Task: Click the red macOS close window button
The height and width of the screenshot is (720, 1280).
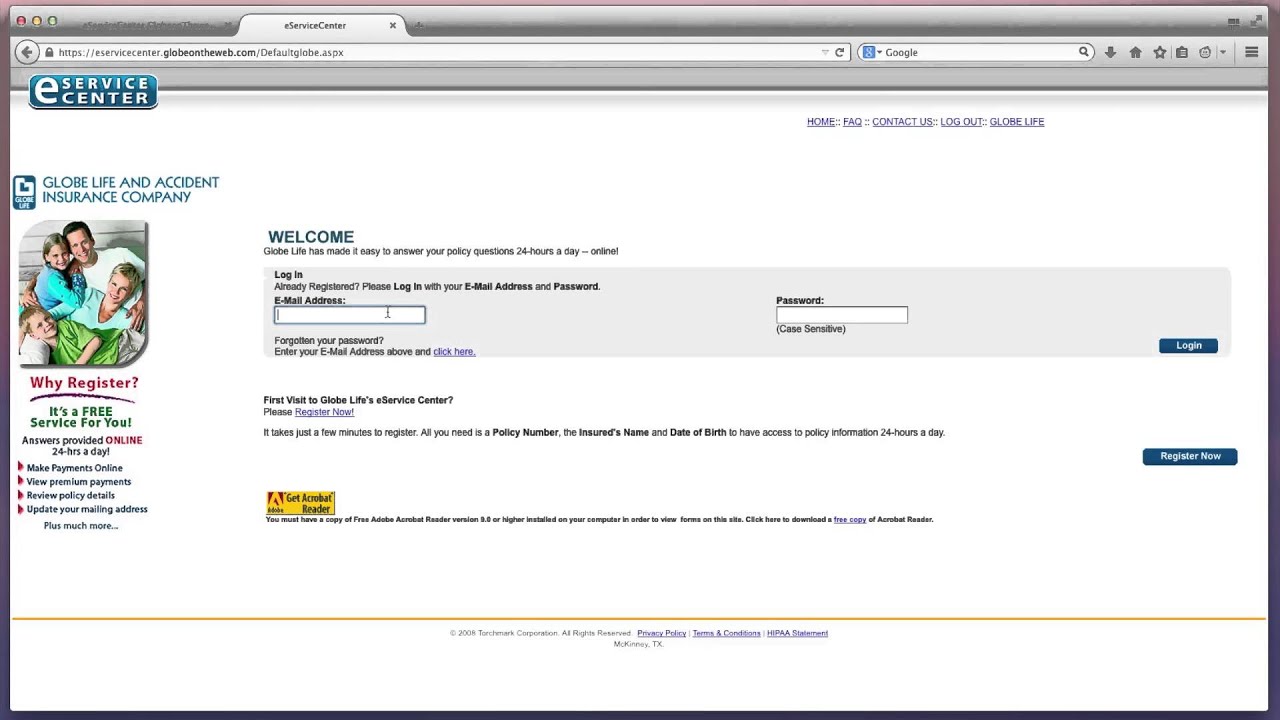Action: click(x=21, y=21)
